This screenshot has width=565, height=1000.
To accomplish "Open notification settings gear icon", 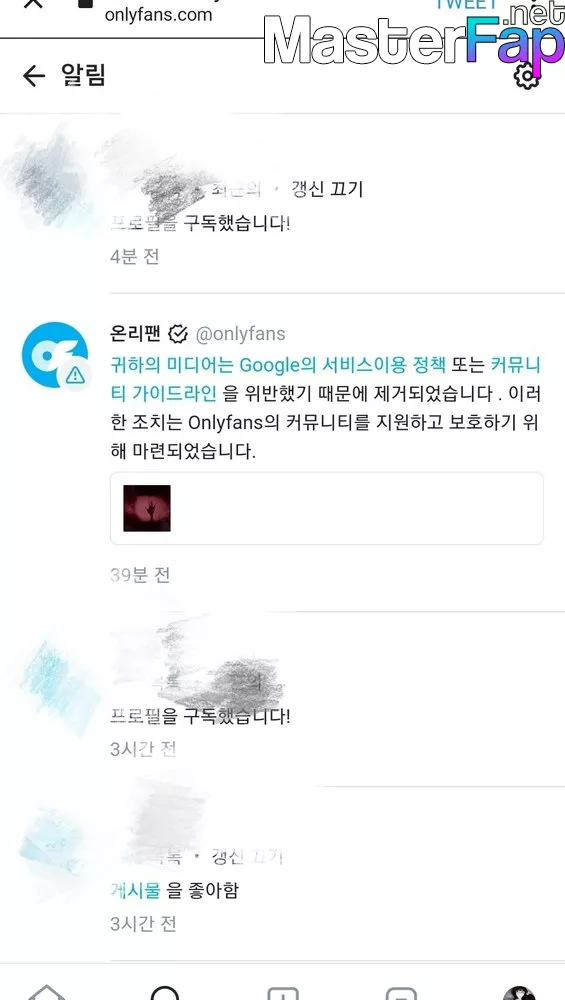I will point(527,76).
